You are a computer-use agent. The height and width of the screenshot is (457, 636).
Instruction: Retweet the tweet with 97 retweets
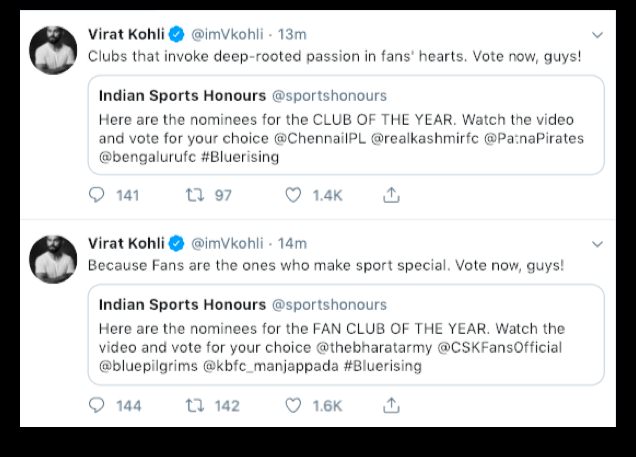click(x=195, y=195)
